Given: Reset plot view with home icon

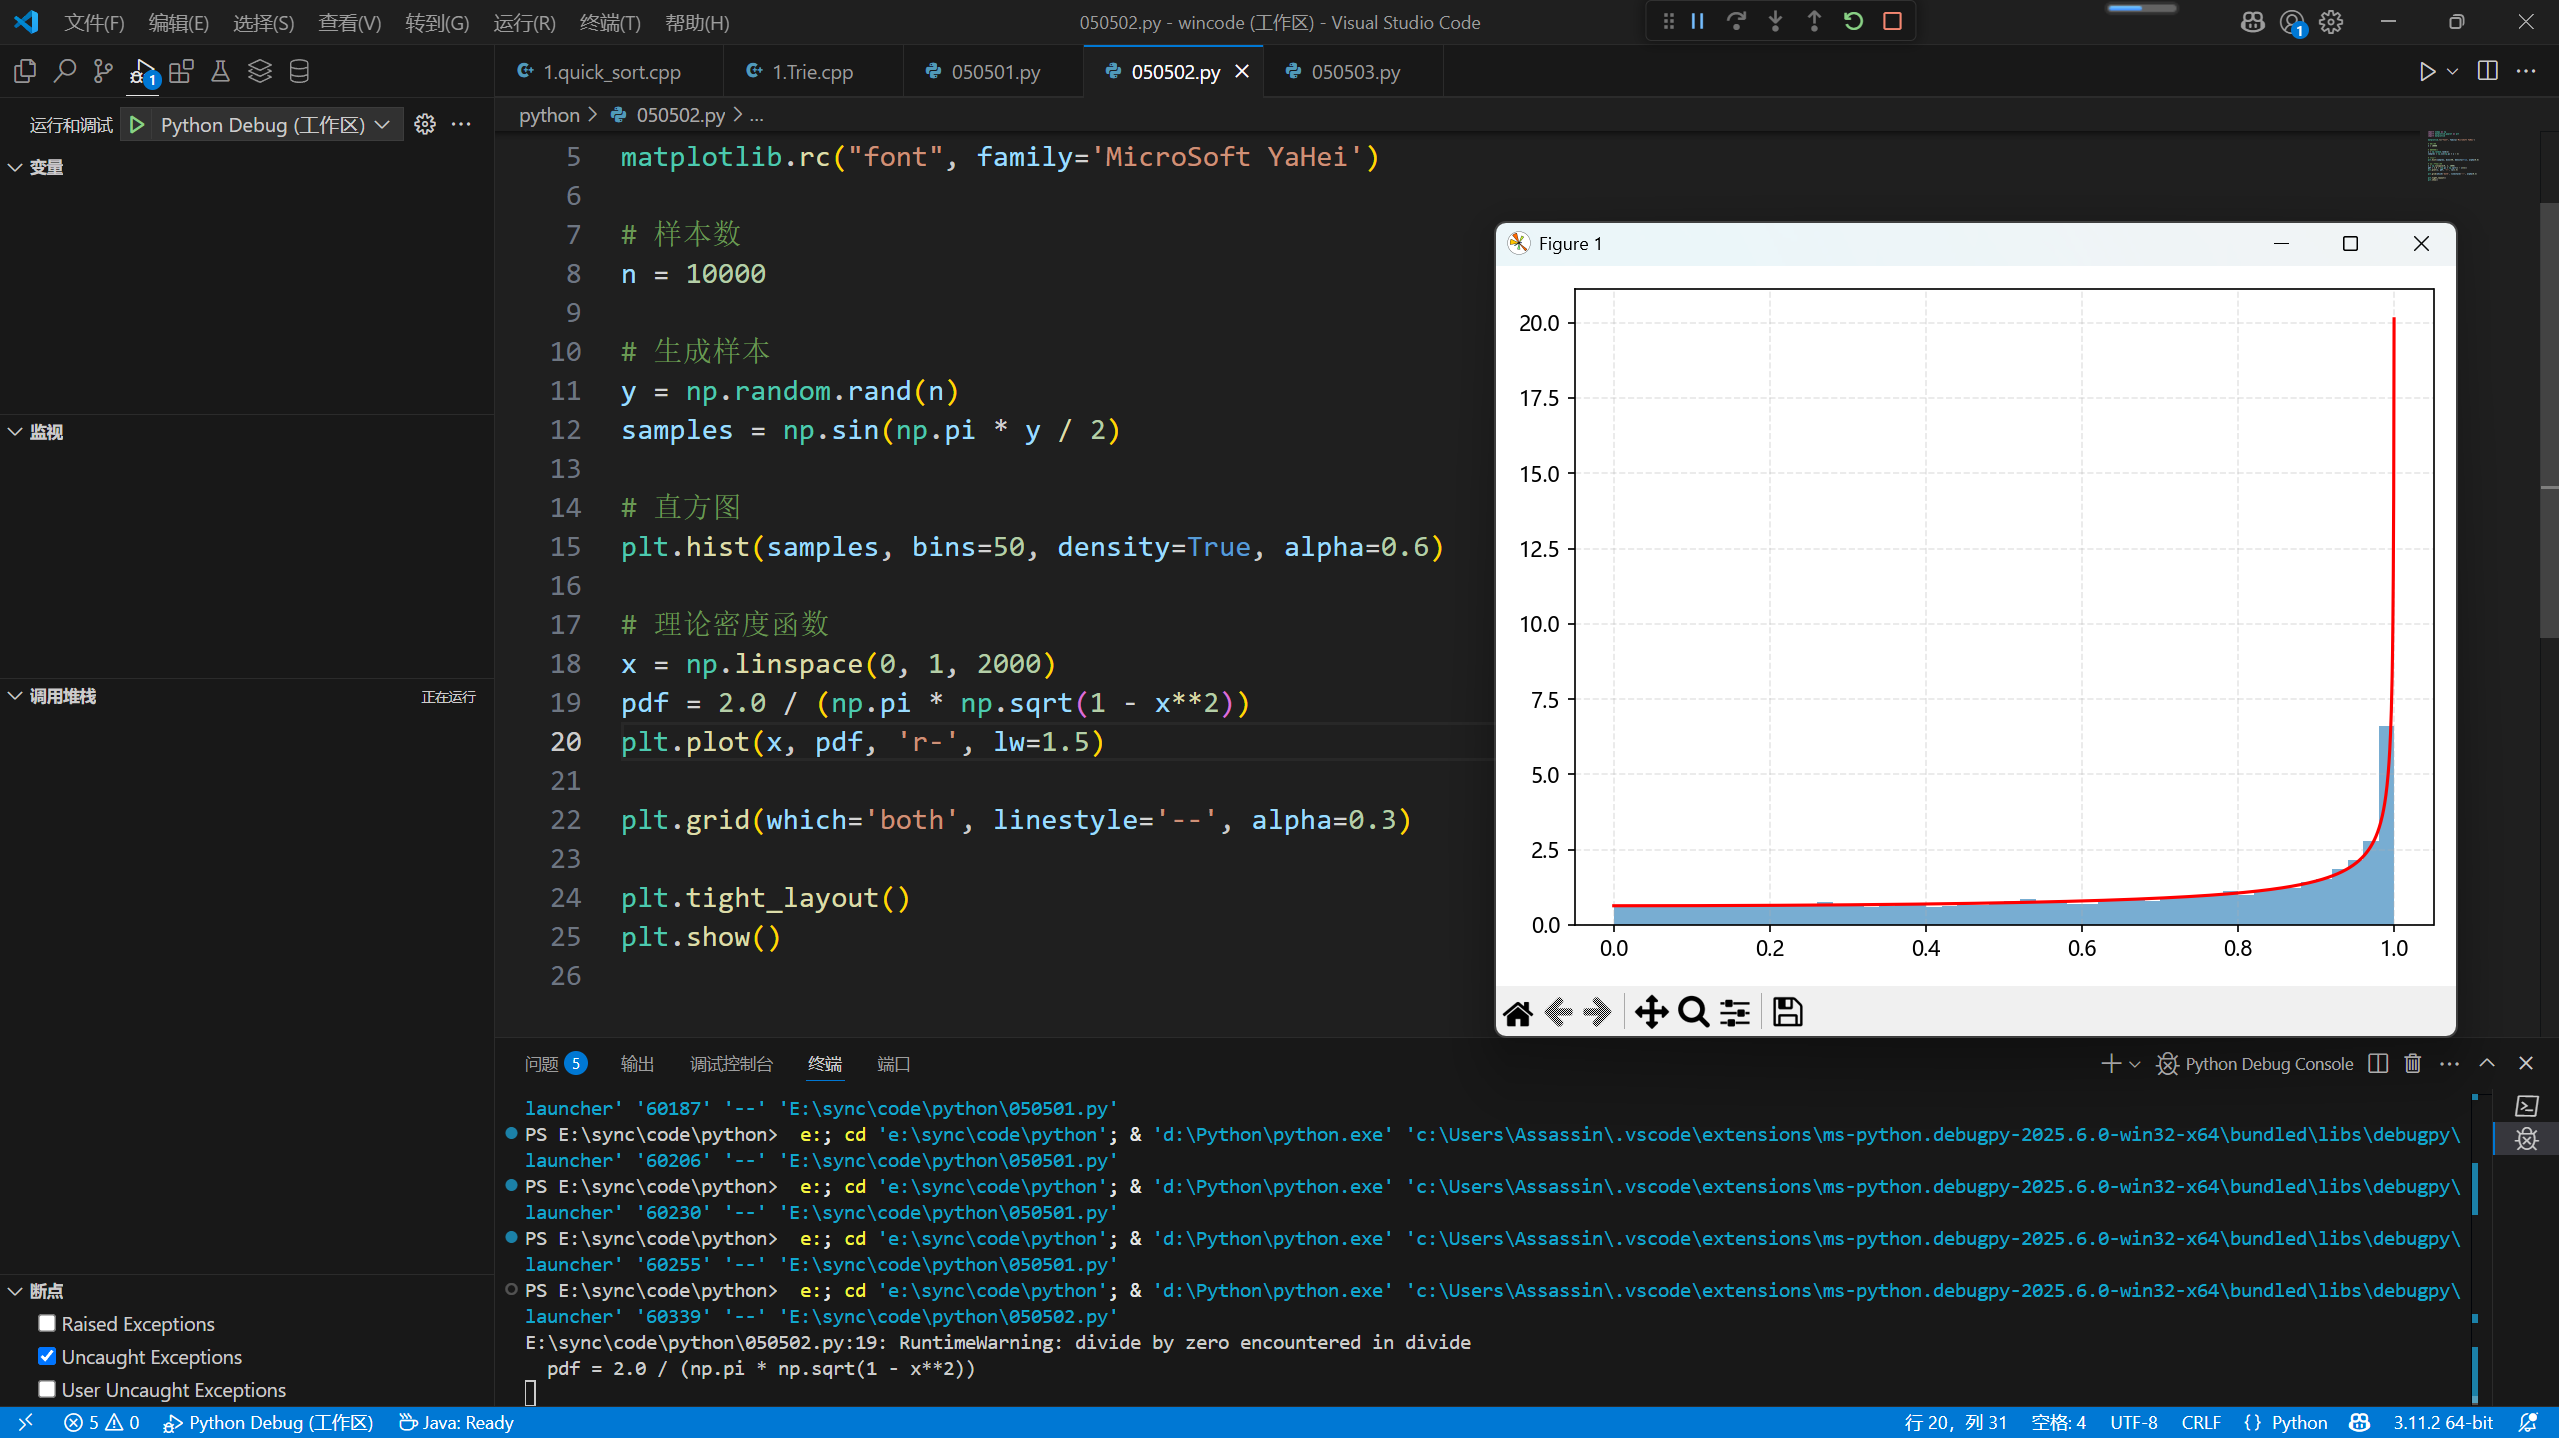Looking at the screenshot, I should 1518,1013.
